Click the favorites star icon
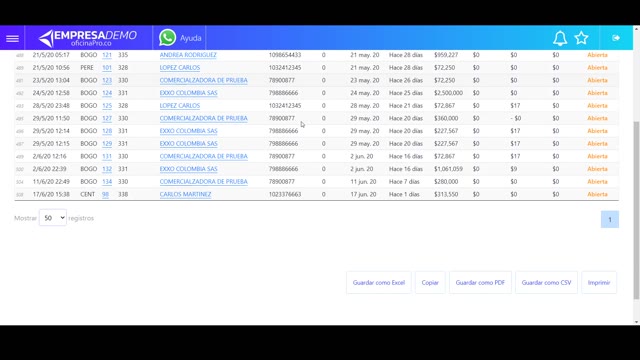 pyautogui.click(x=581, y=38)
